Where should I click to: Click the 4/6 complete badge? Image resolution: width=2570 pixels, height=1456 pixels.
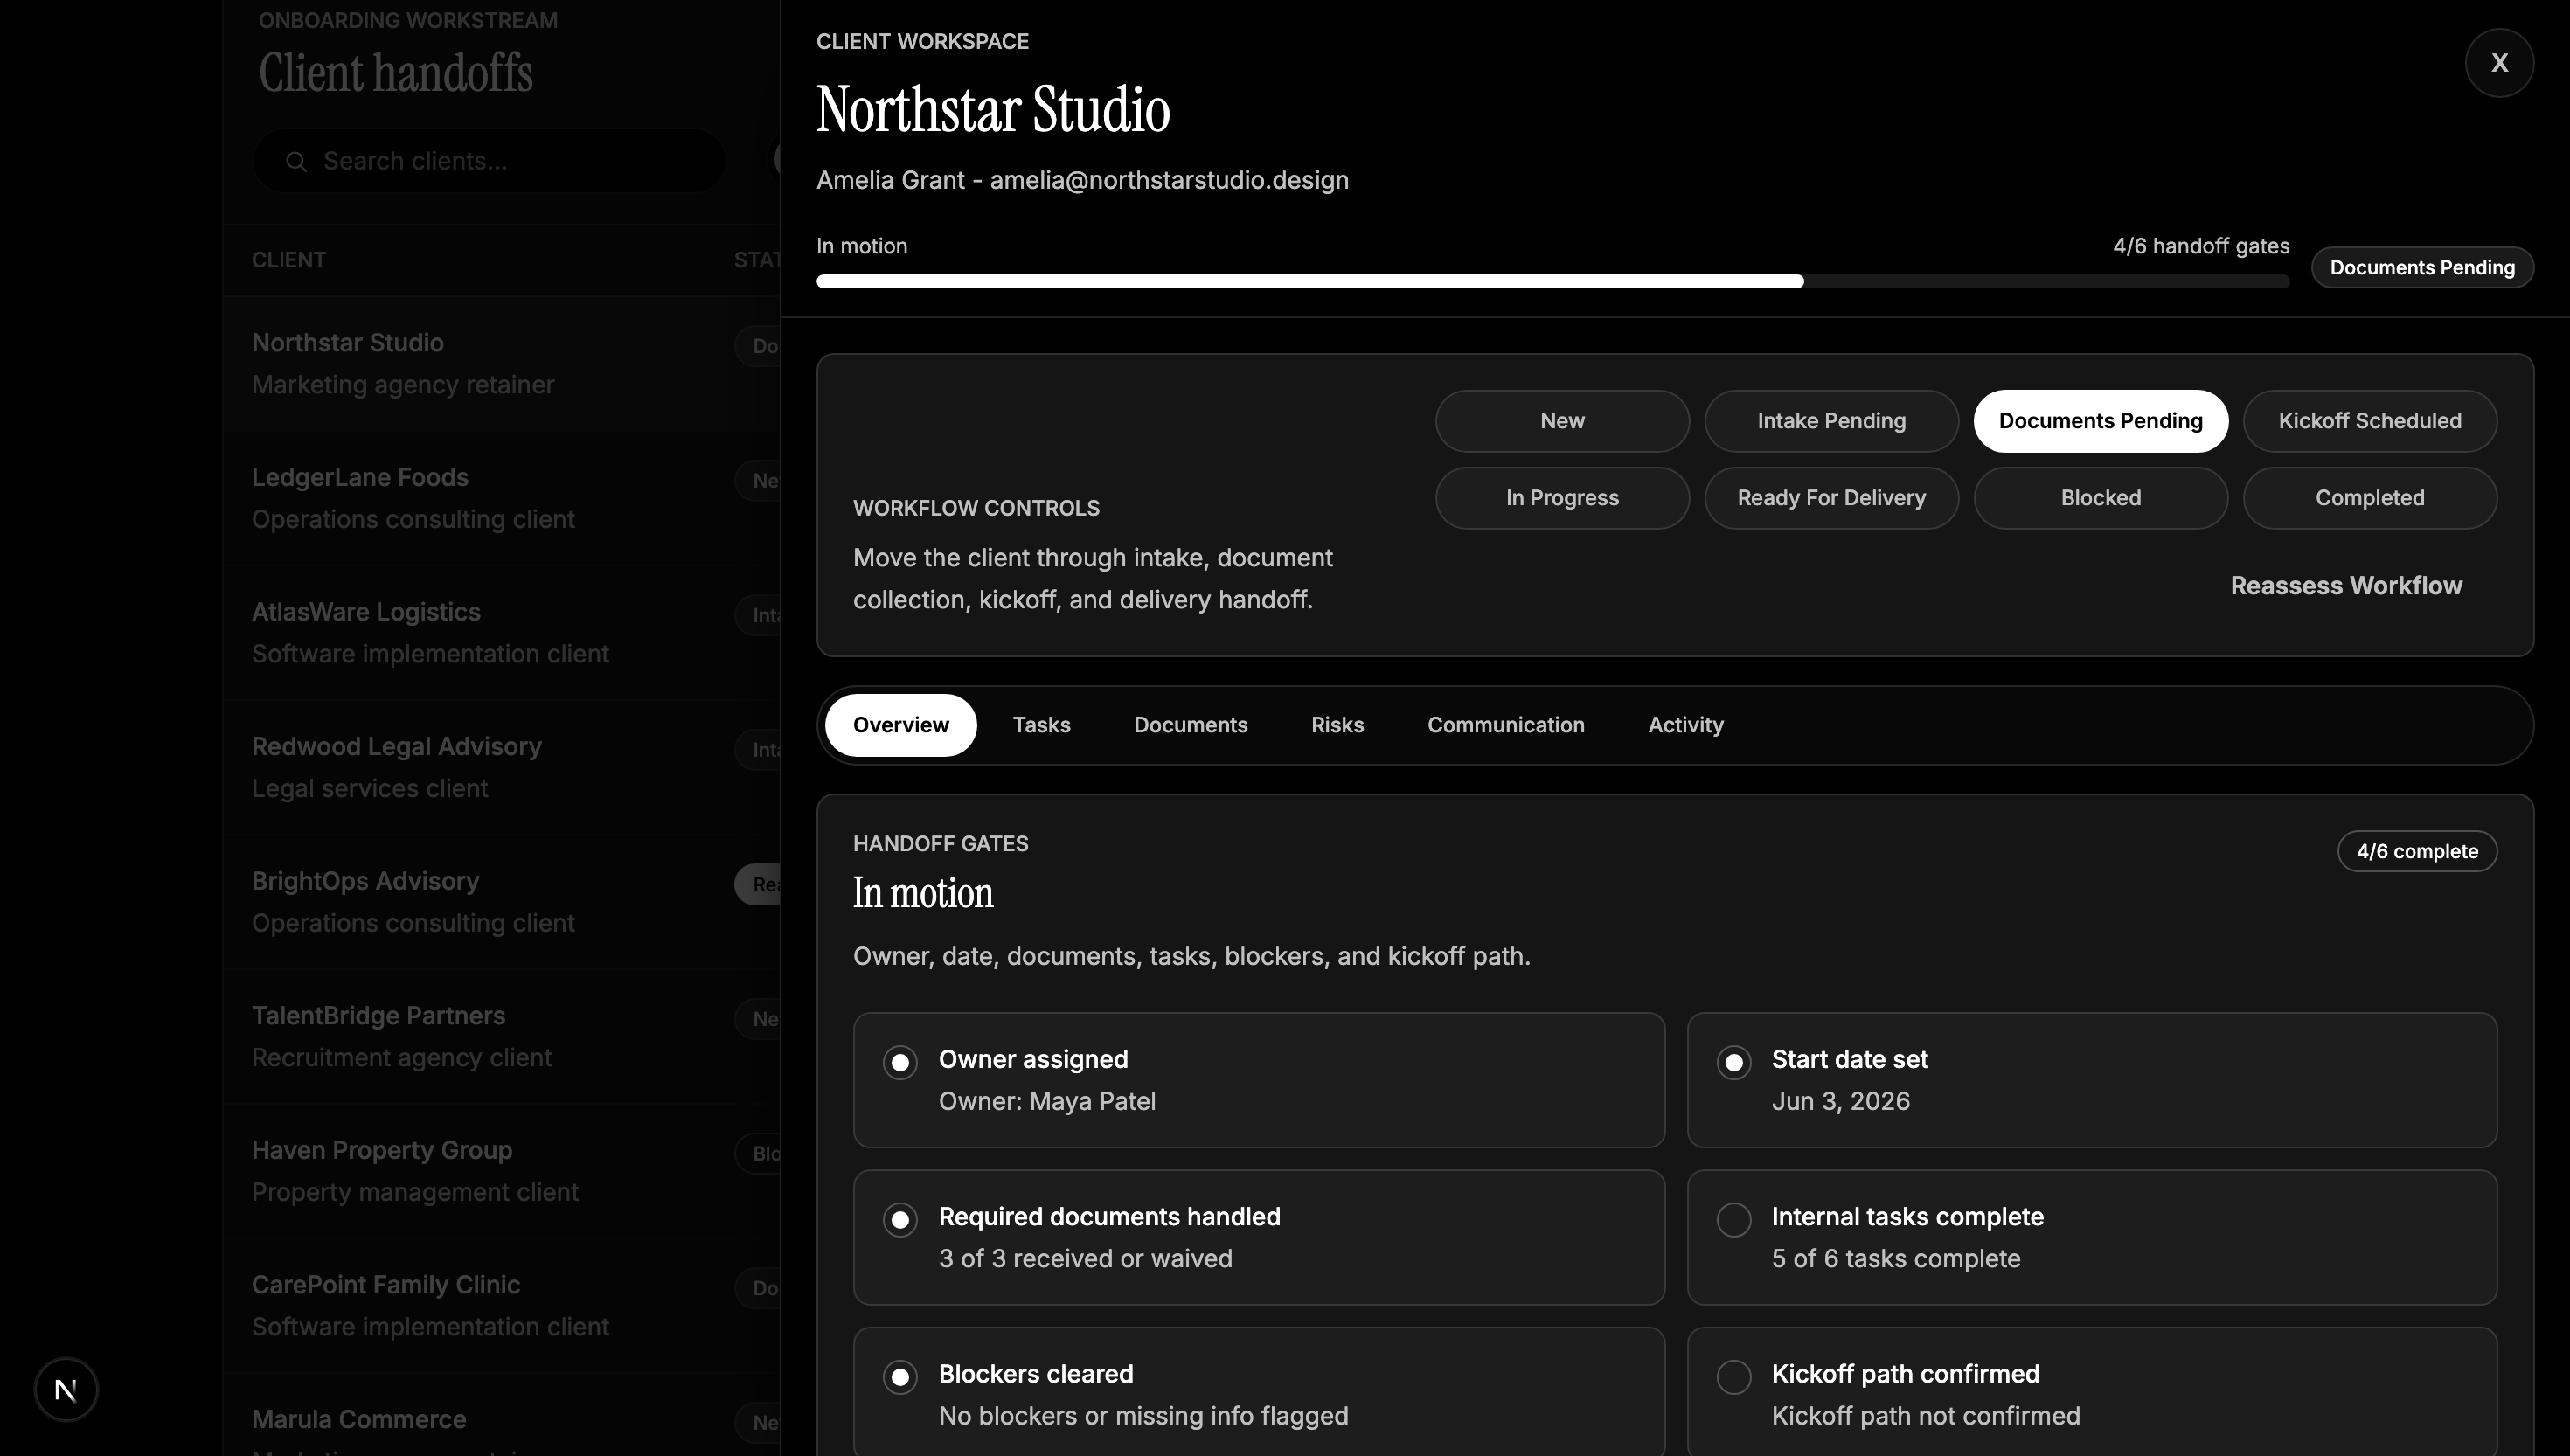click(2417, 852)
